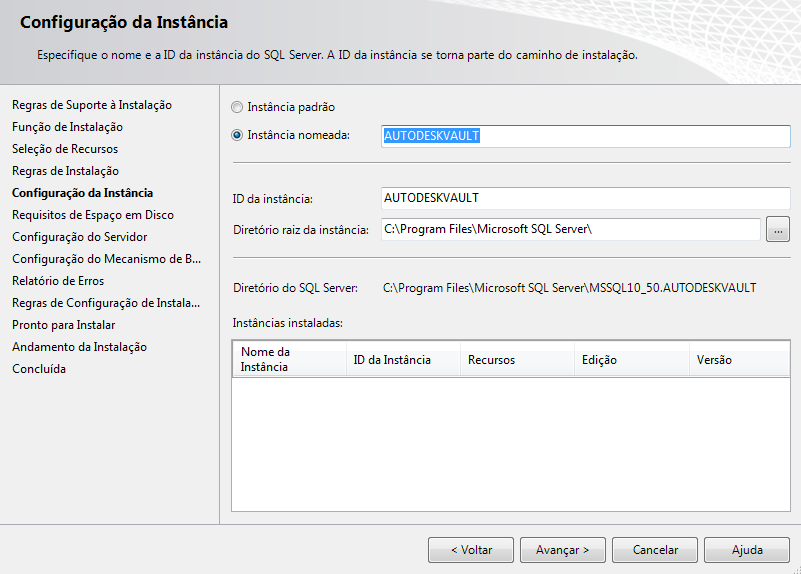Select the Instância nomeada radio button
Viewport: 801px width, 574px height.
tap(237, 135)
